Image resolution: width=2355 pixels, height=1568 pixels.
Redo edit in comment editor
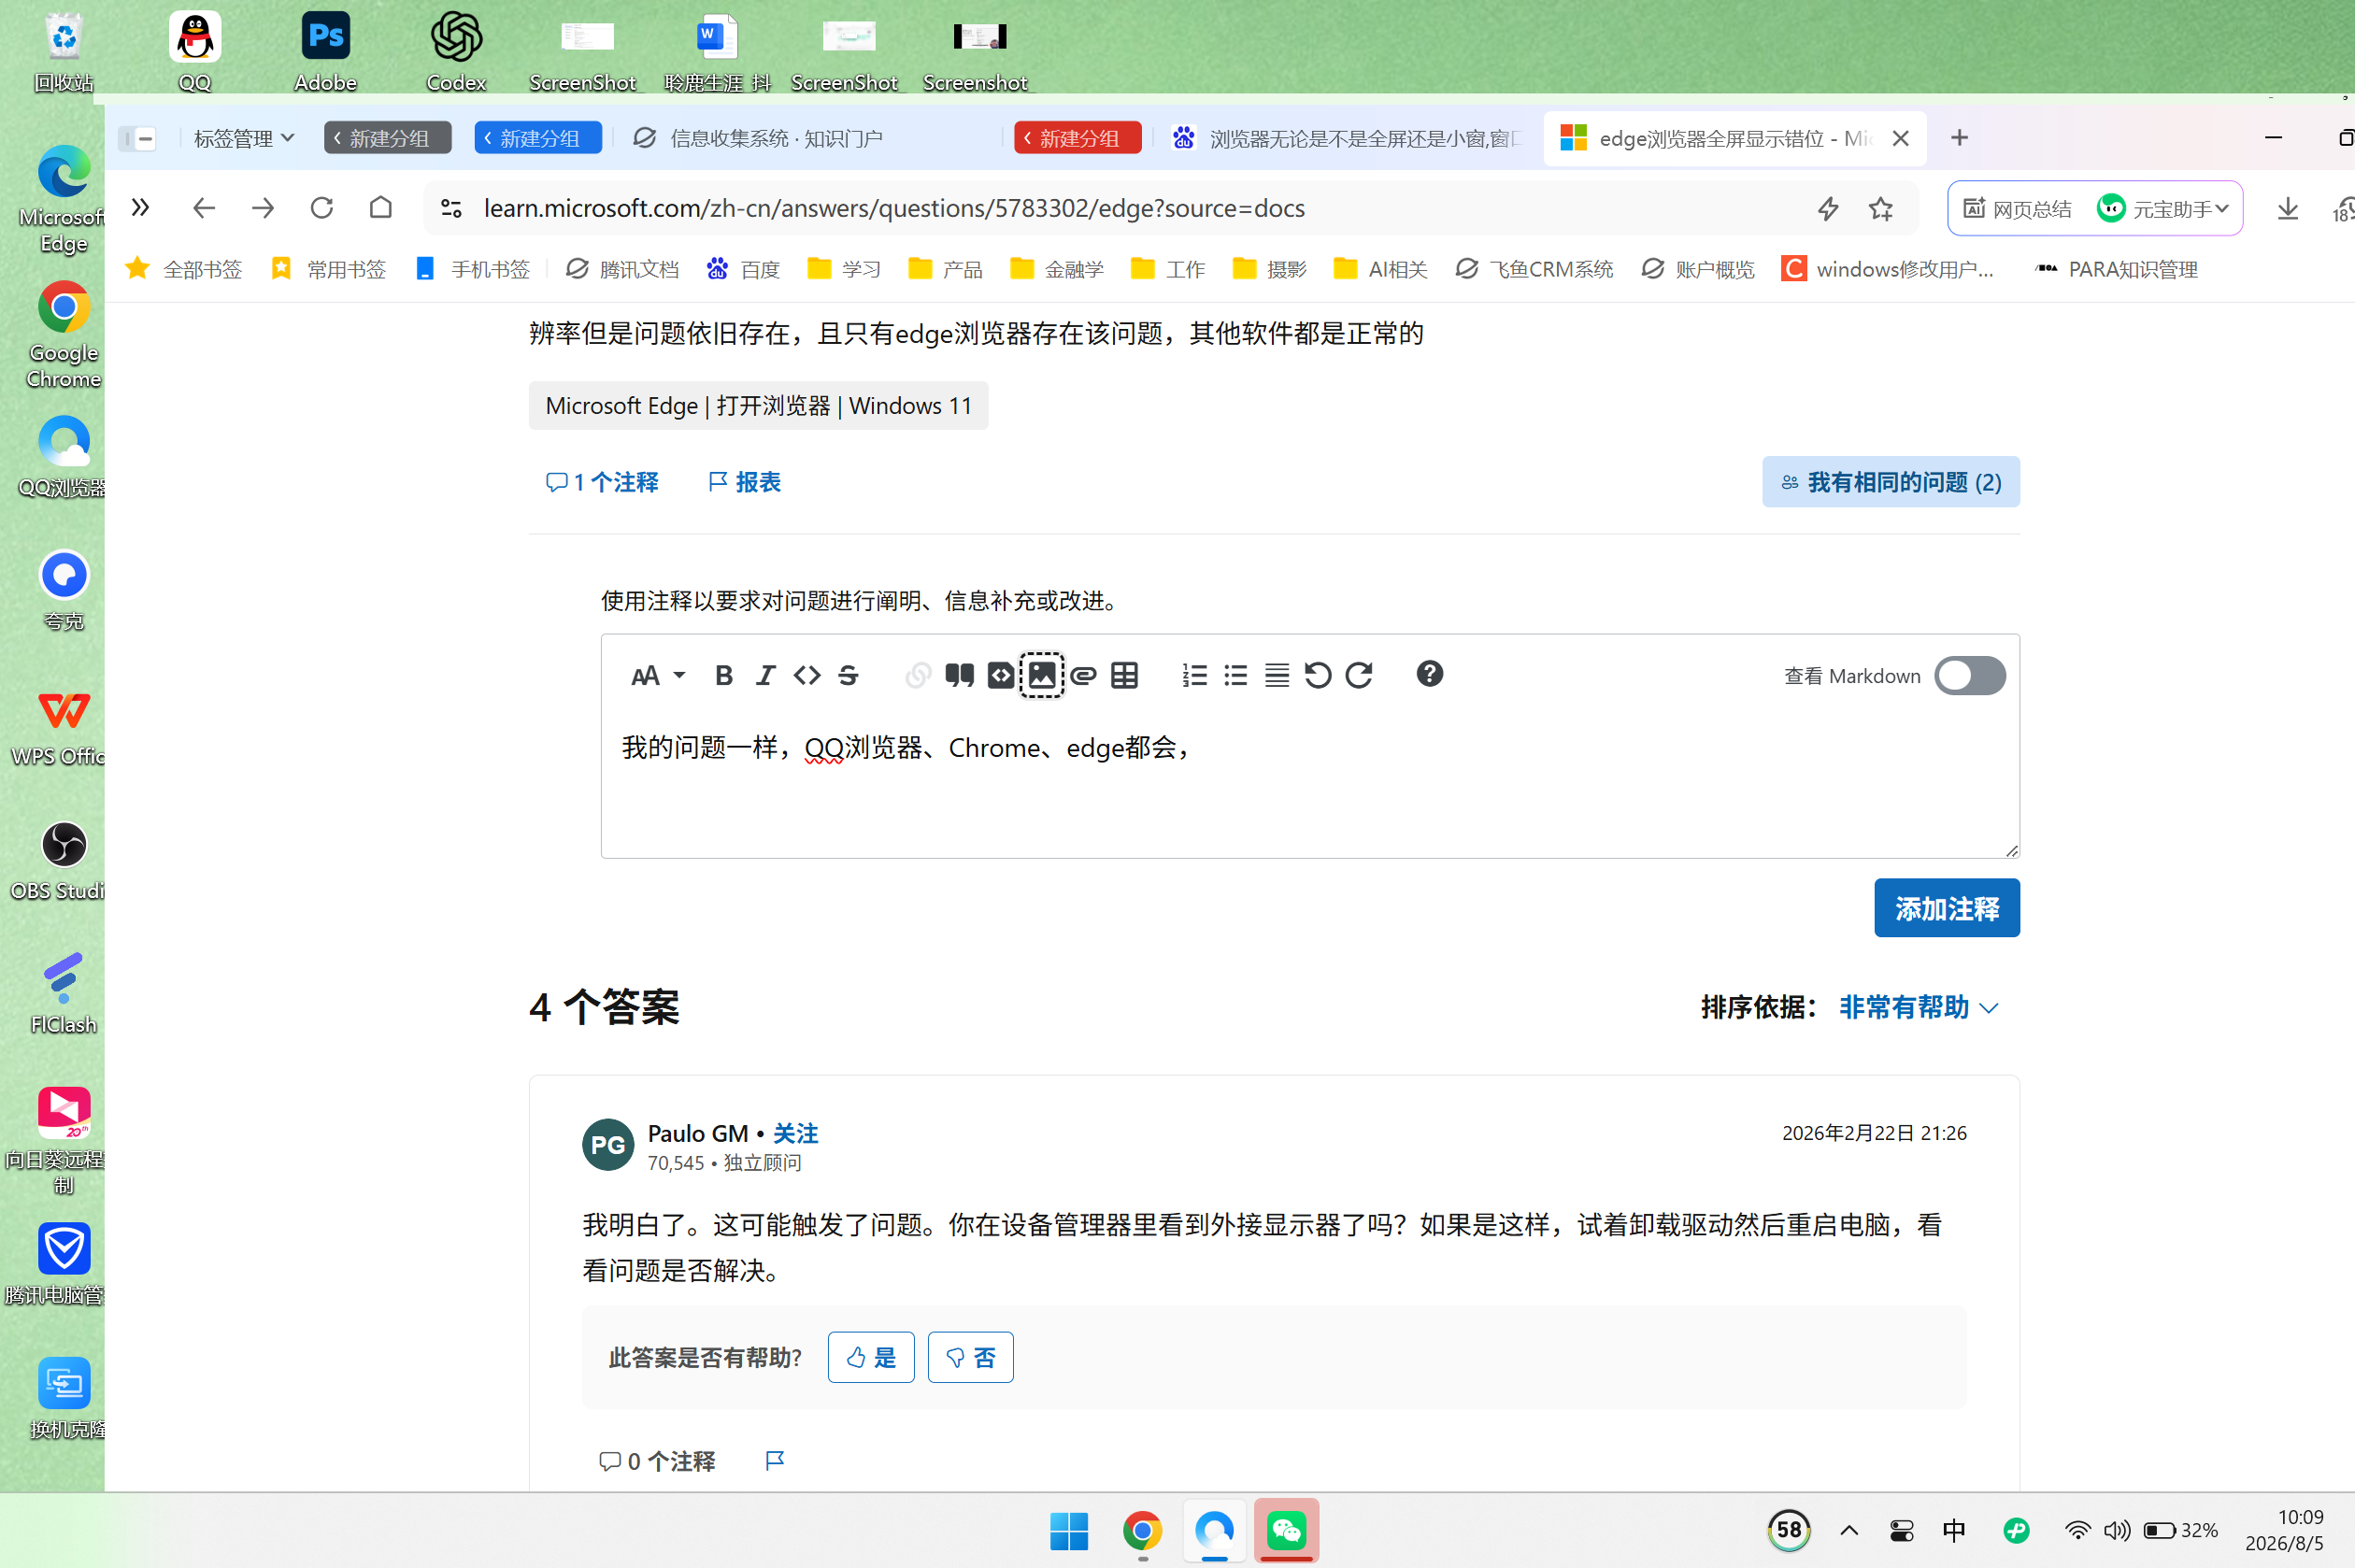pyautogui.click(x=1359, y=675)
